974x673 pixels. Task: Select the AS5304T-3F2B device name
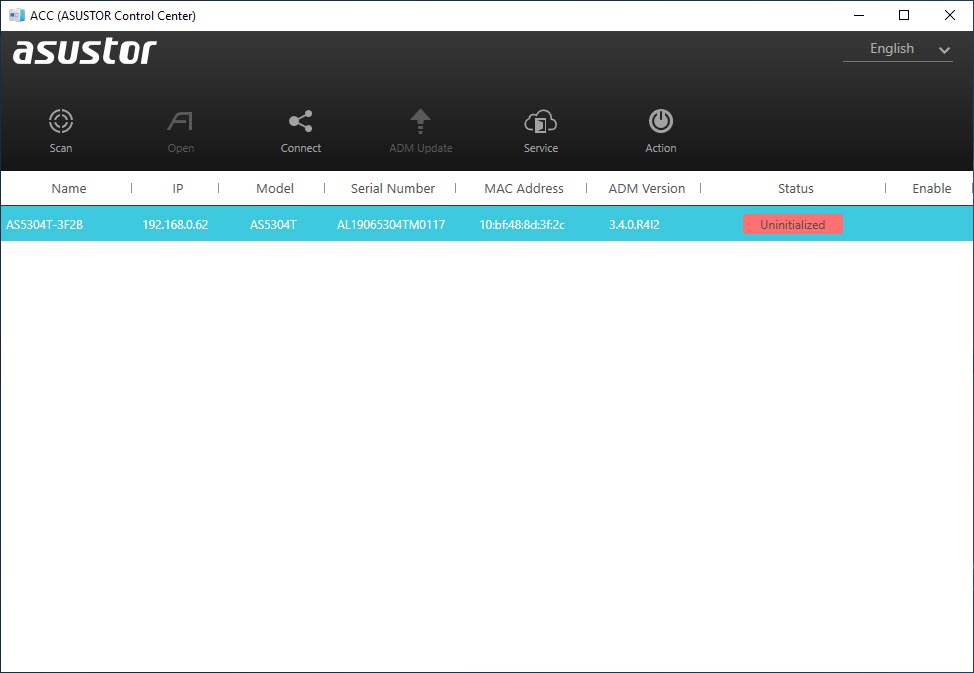coord(44,224)
